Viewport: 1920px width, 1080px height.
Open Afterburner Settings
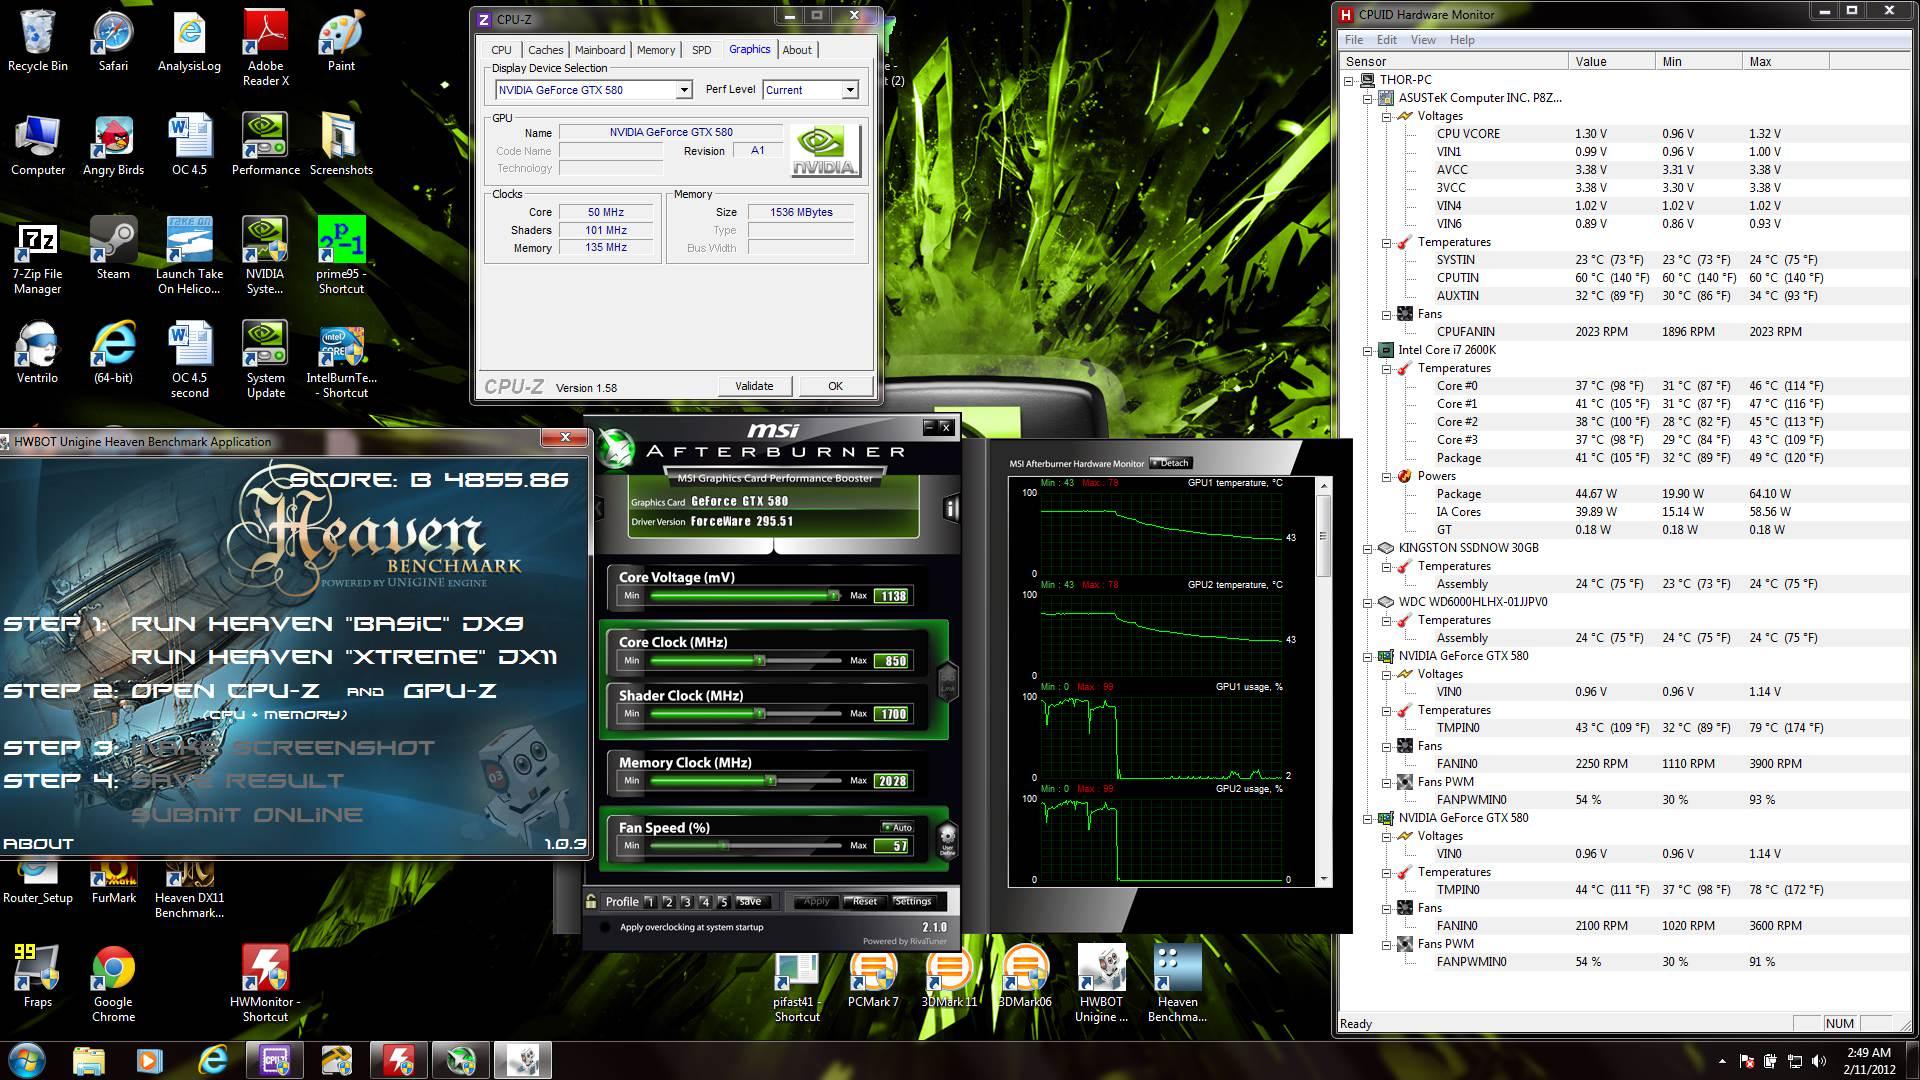coord(912,901)
